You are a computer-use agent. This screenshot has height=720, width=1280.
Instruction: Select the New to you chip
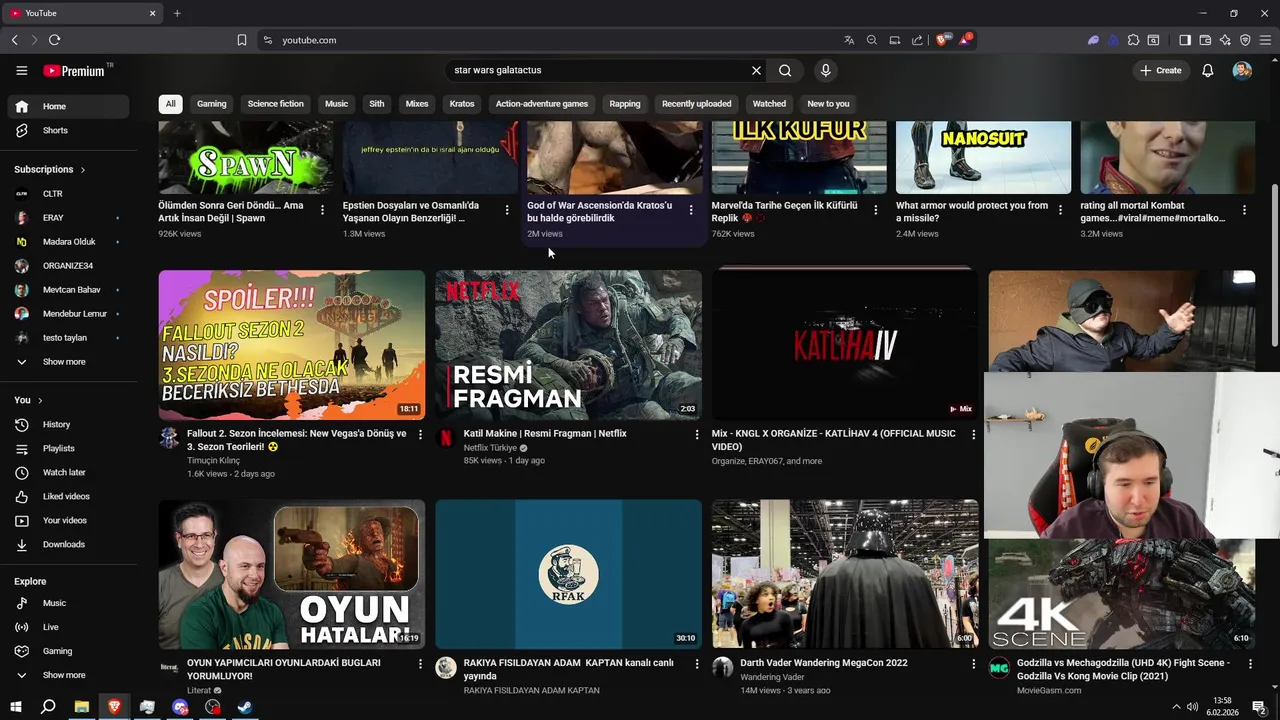click(x=828, y=104)
